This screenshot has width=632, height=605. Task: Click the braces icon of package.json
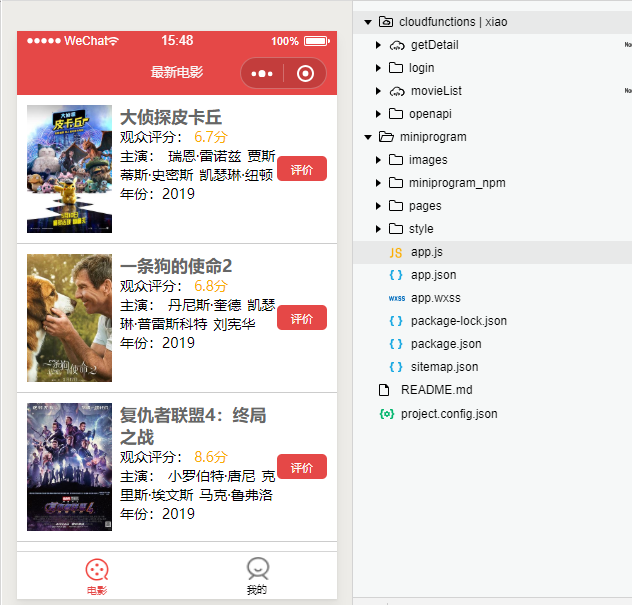[396, 344]
